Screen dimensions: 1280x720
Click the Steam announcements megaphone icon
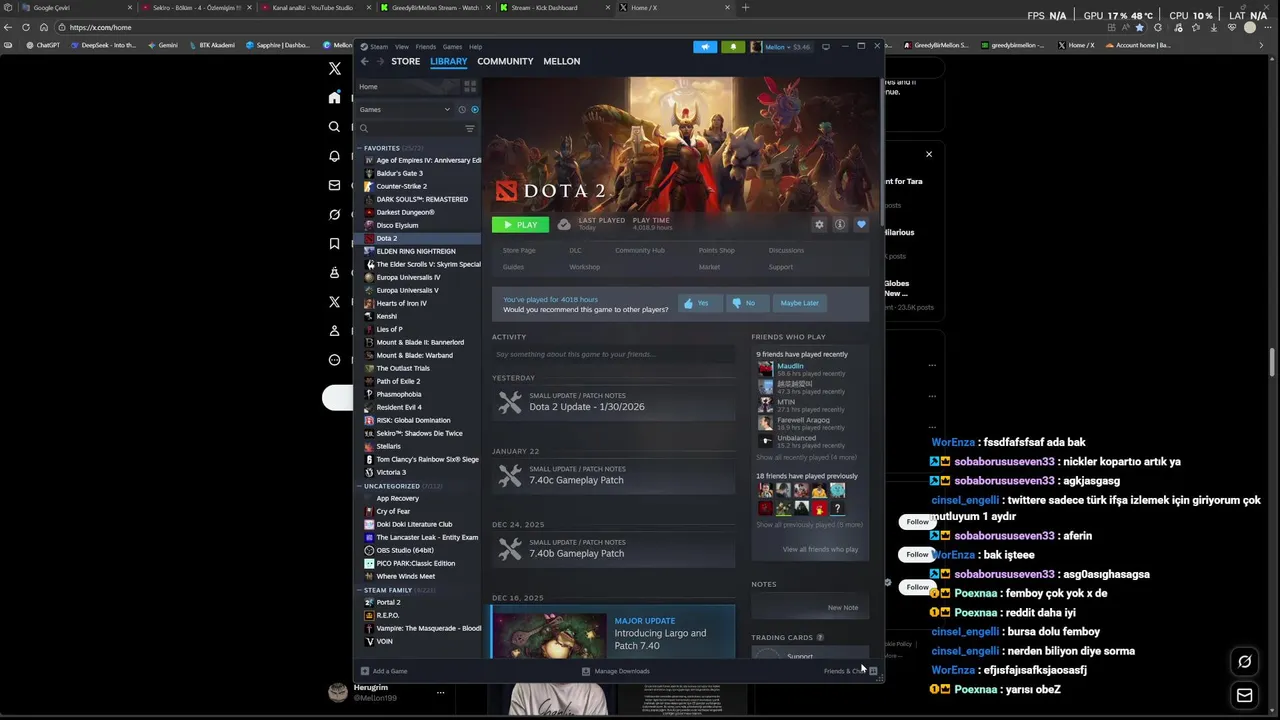(x=705, y=47)
